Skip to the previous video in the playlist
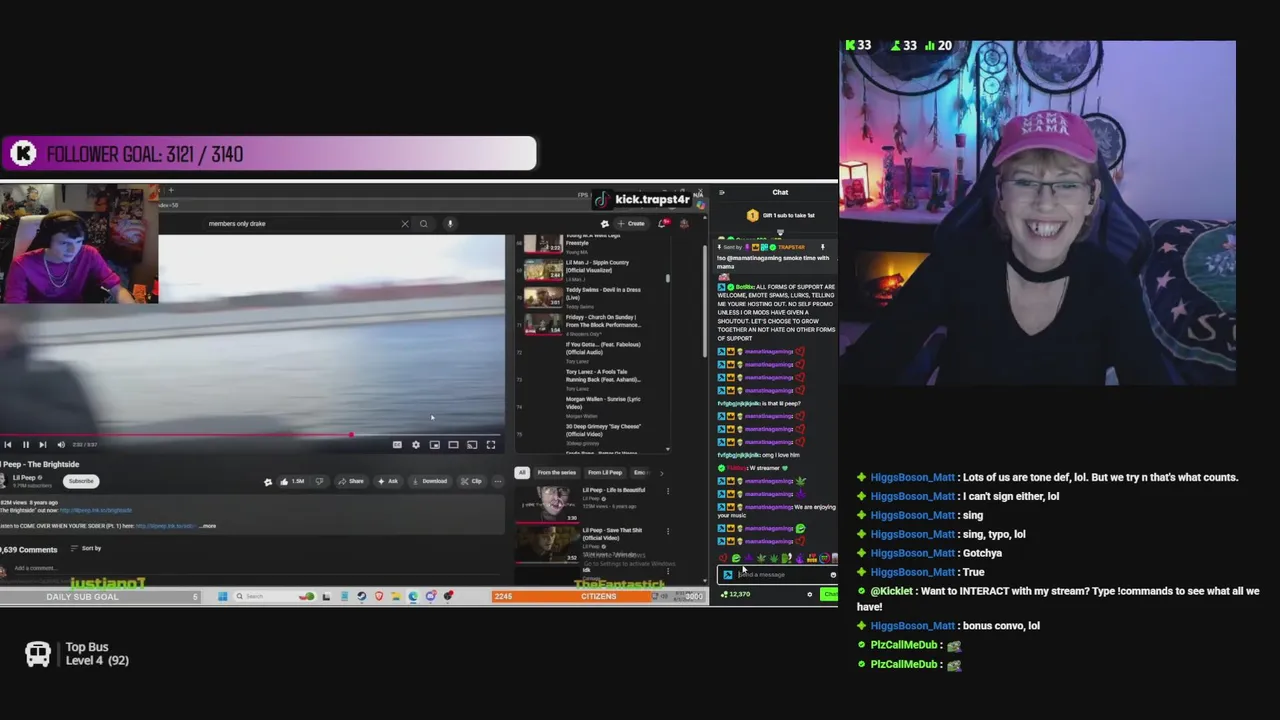 click(8, 445)
